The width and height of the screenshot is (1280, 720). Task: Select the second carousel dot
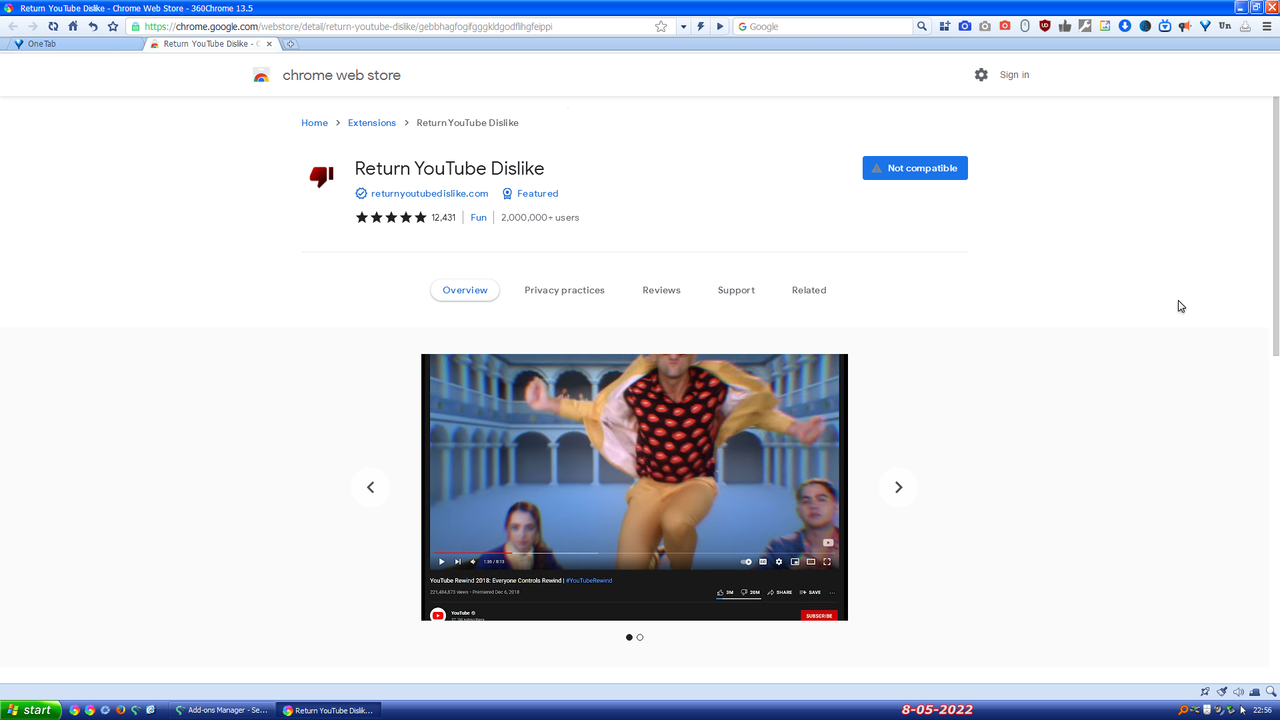pyautogui.click(x=640, y=637)
